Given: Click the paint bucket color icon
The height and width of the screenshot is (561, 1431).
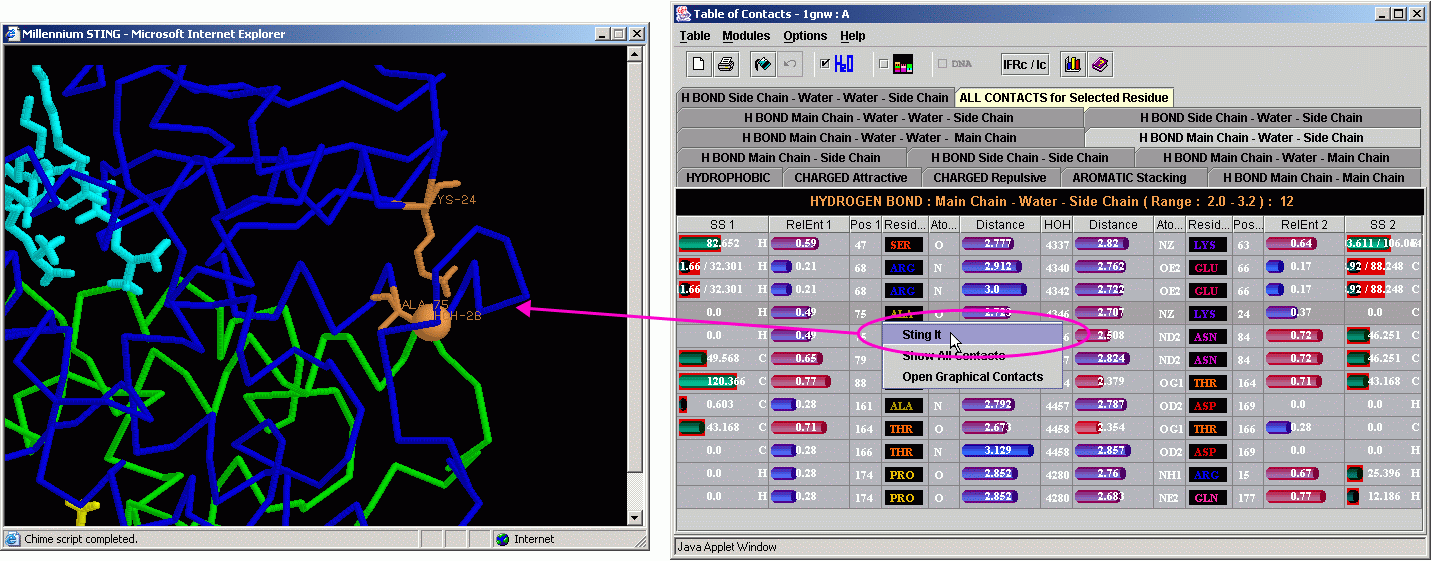Looking at the screenshot, I should pos(763,64).
